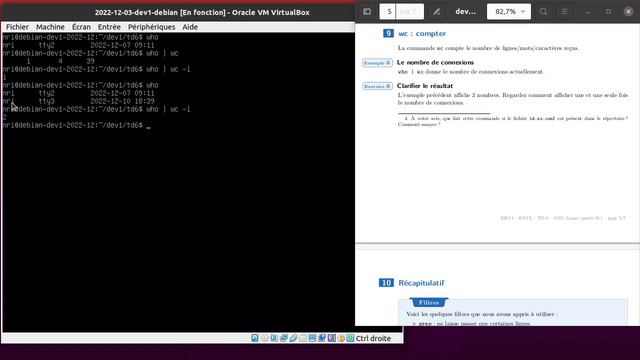This screenshot has width=640, height=360.
Task: Click the 'Exemple 6' label in the PDF
Action: pyautogui.click(x=377, y=63)
